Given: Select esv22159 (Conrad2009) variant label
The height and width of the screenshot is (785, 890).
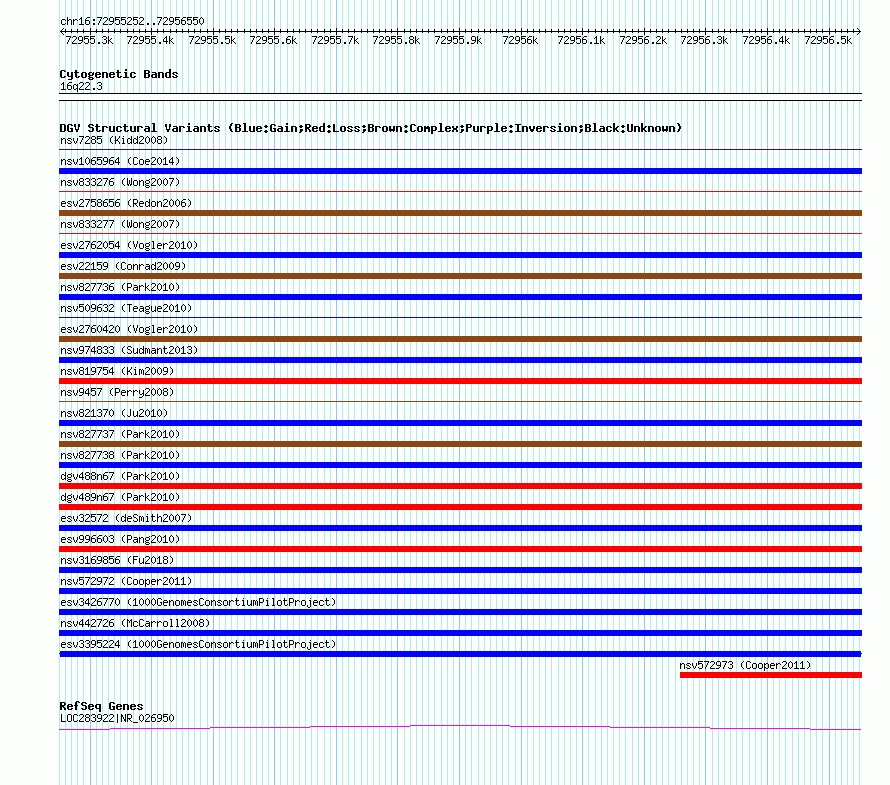Looking at the screenshot, I should (x=123, y=266).
